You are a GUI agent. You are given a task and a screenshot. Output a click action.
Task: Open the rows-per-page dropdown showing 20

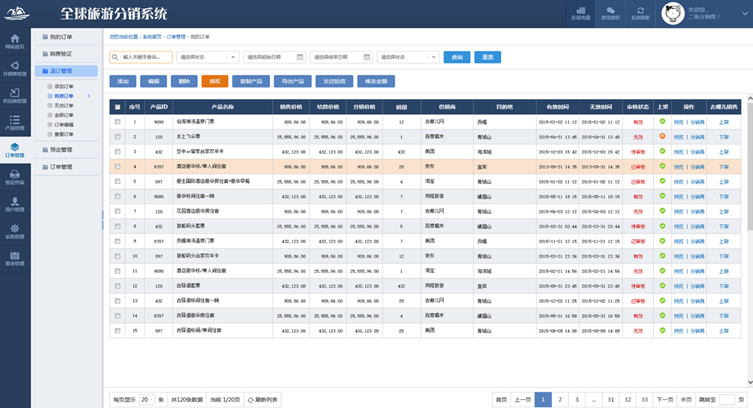[146, 399]
